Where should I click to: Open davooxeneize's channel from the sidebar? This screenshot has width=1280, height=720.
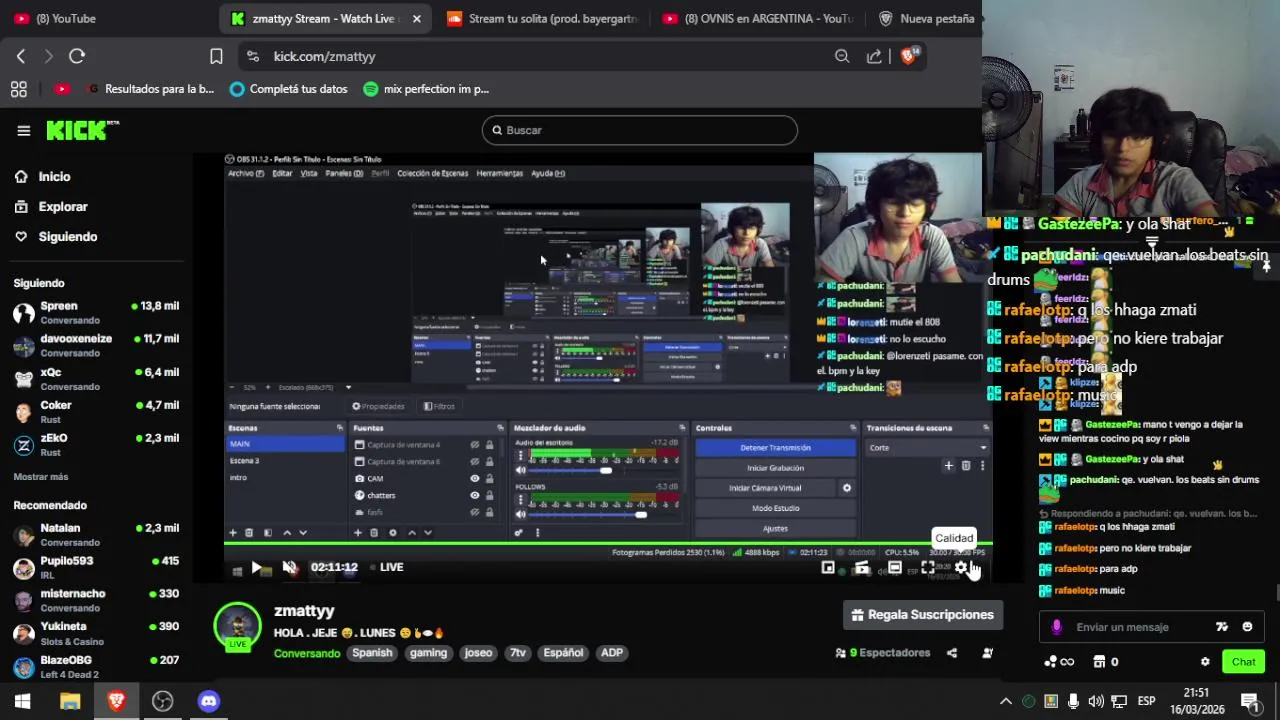(x=96, y=345)
